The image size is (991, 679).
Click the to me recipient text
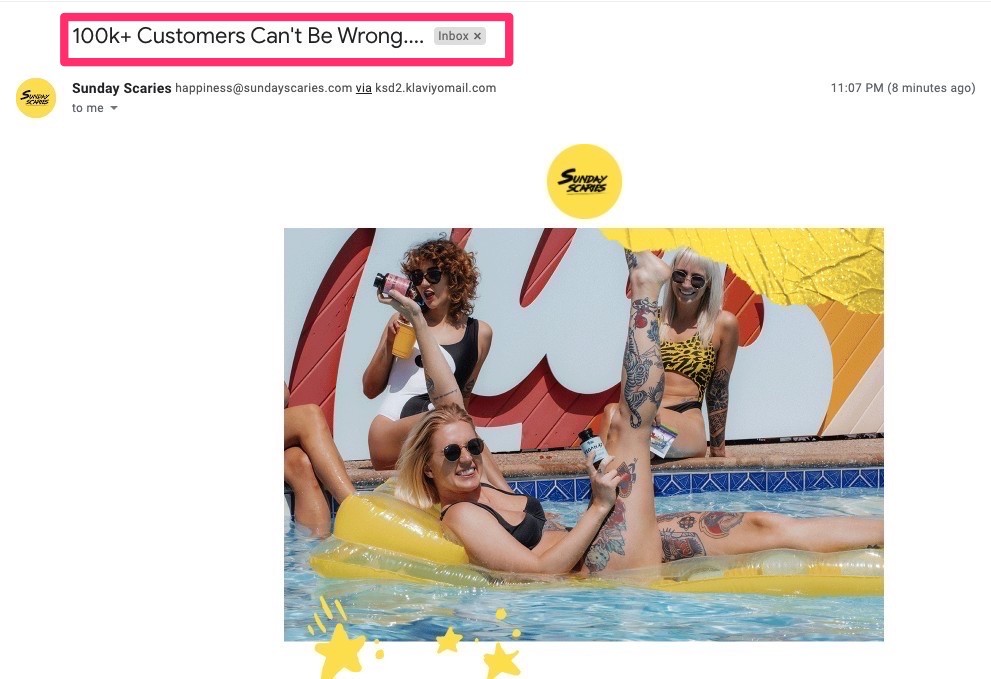[87, 108]
